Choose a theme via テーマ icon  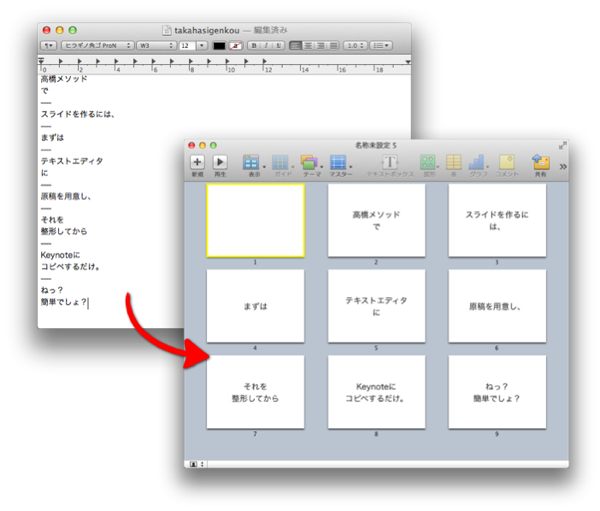pos(309,162)
